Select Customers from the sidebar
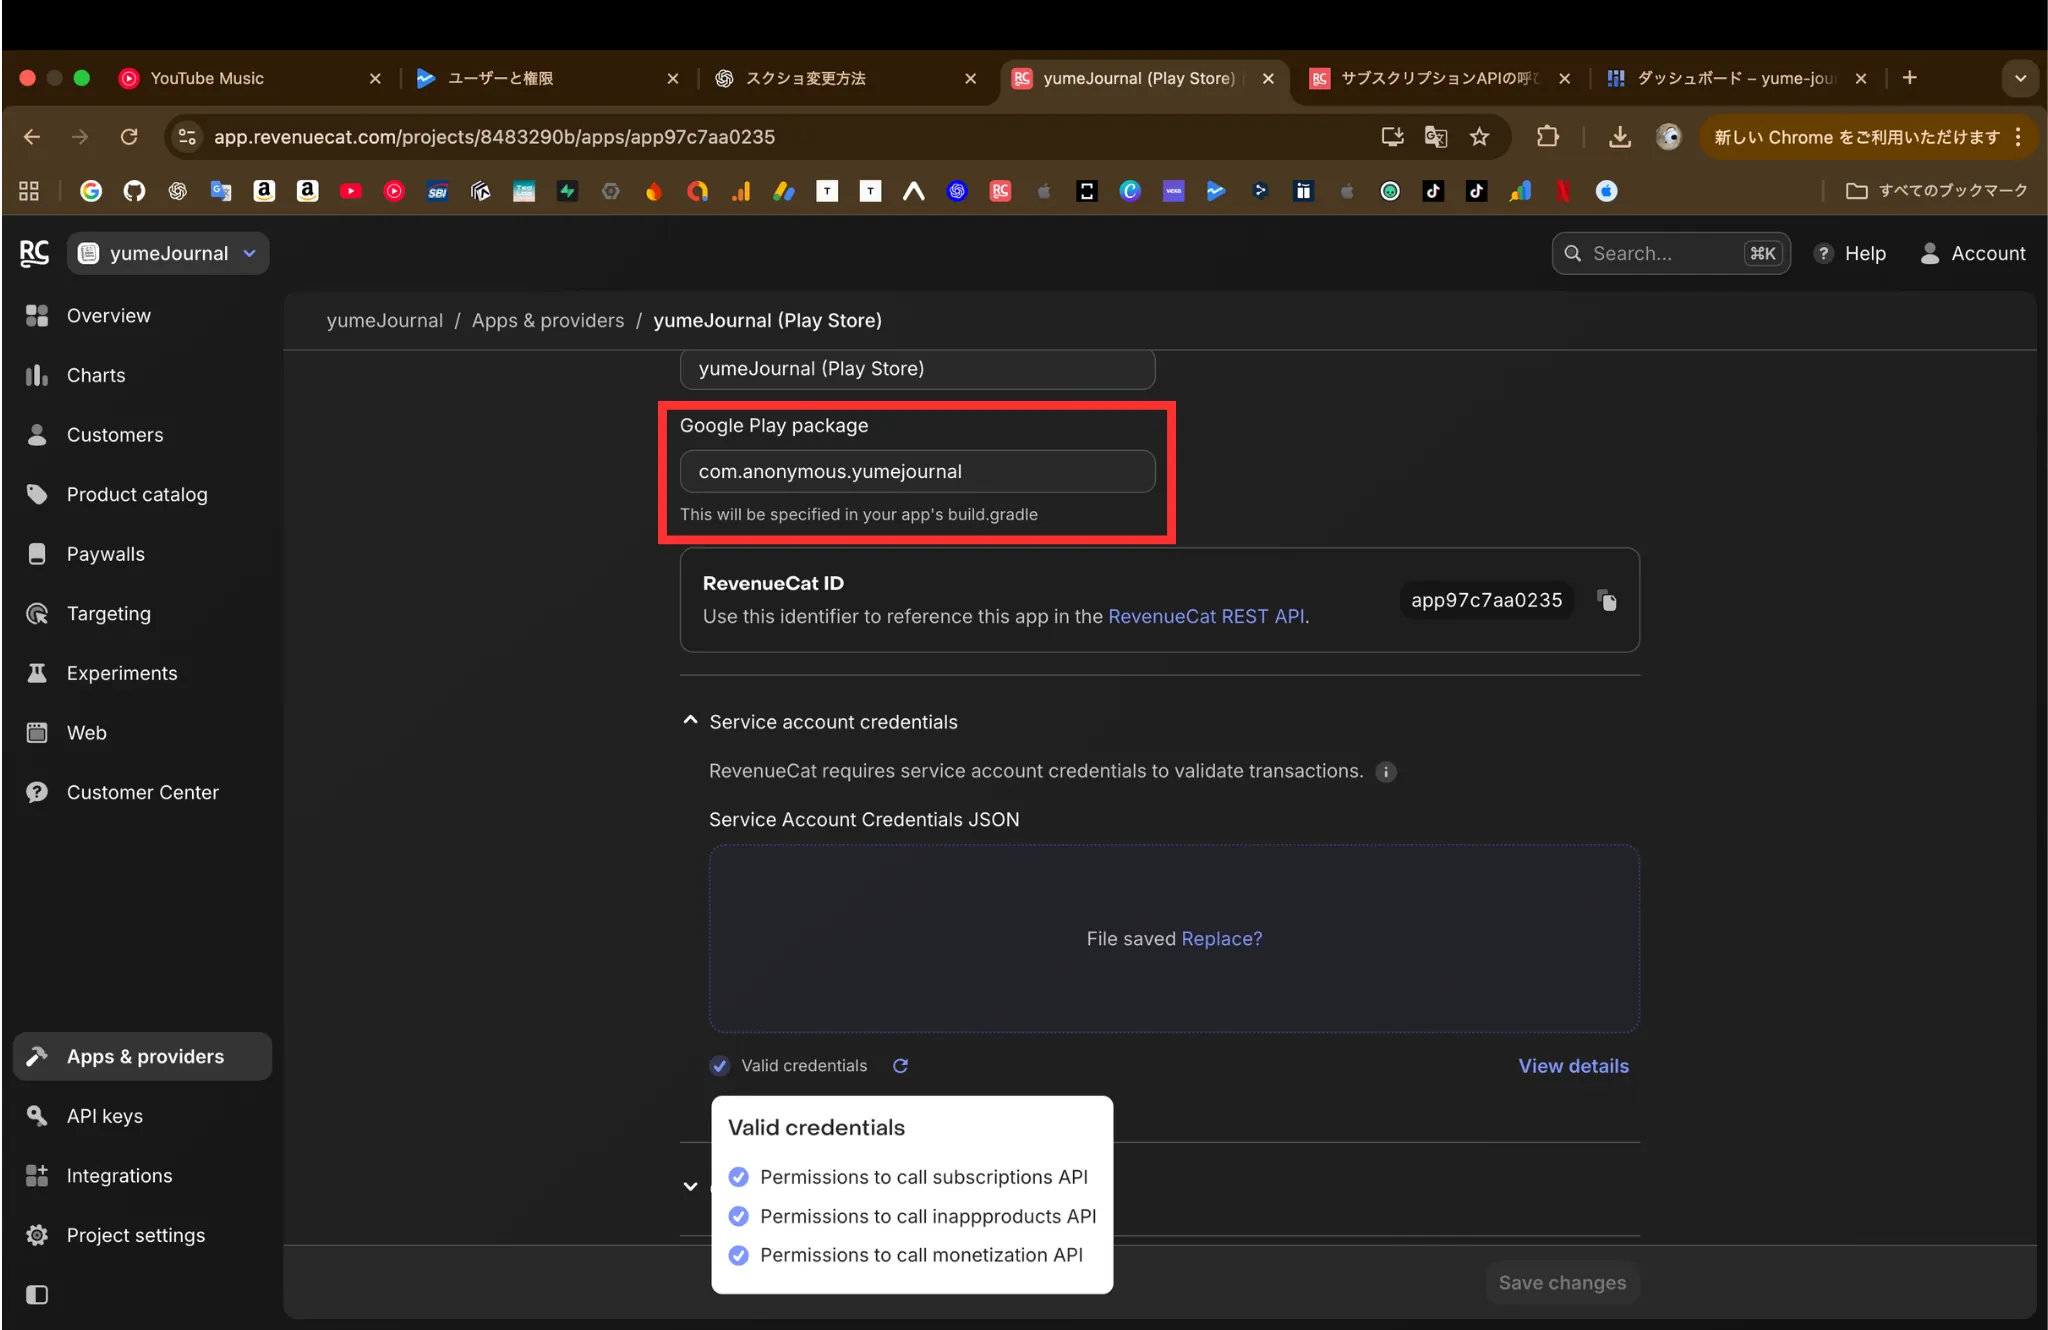This screenshot has height=1330, width=2048. coord(114,434)
